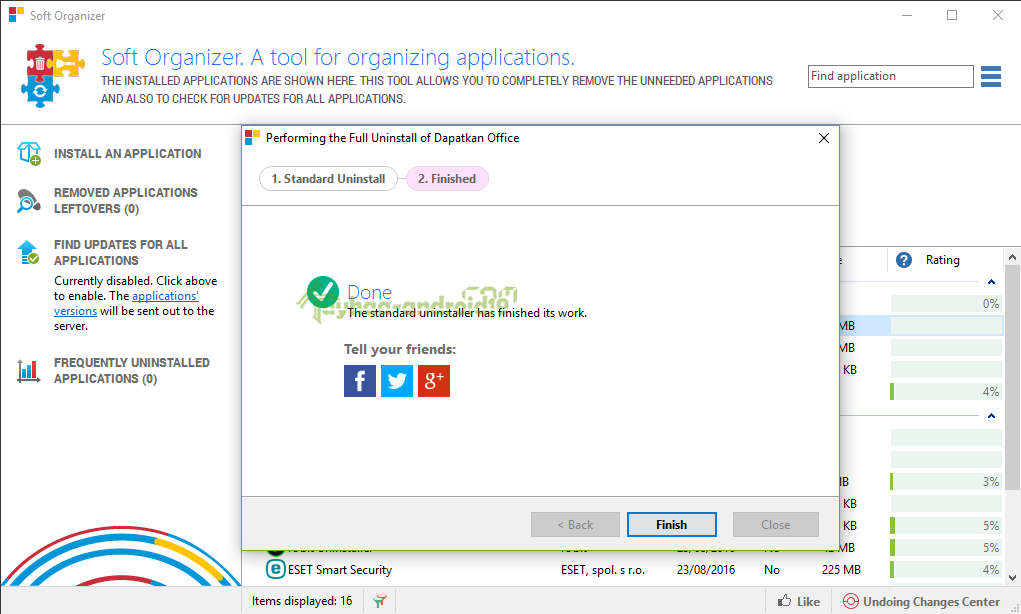Click the Find Updates arrow icon

tap(28, 253)
